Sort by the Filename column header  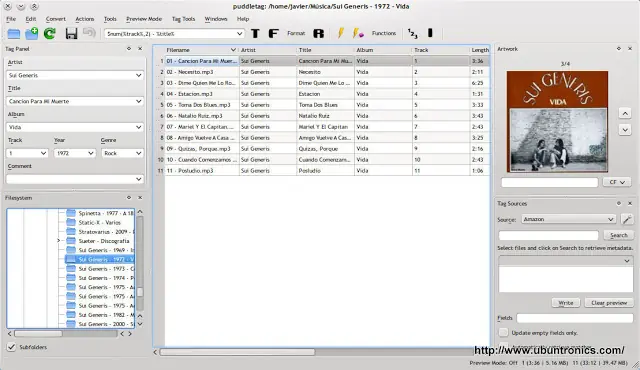pos(202,50)
